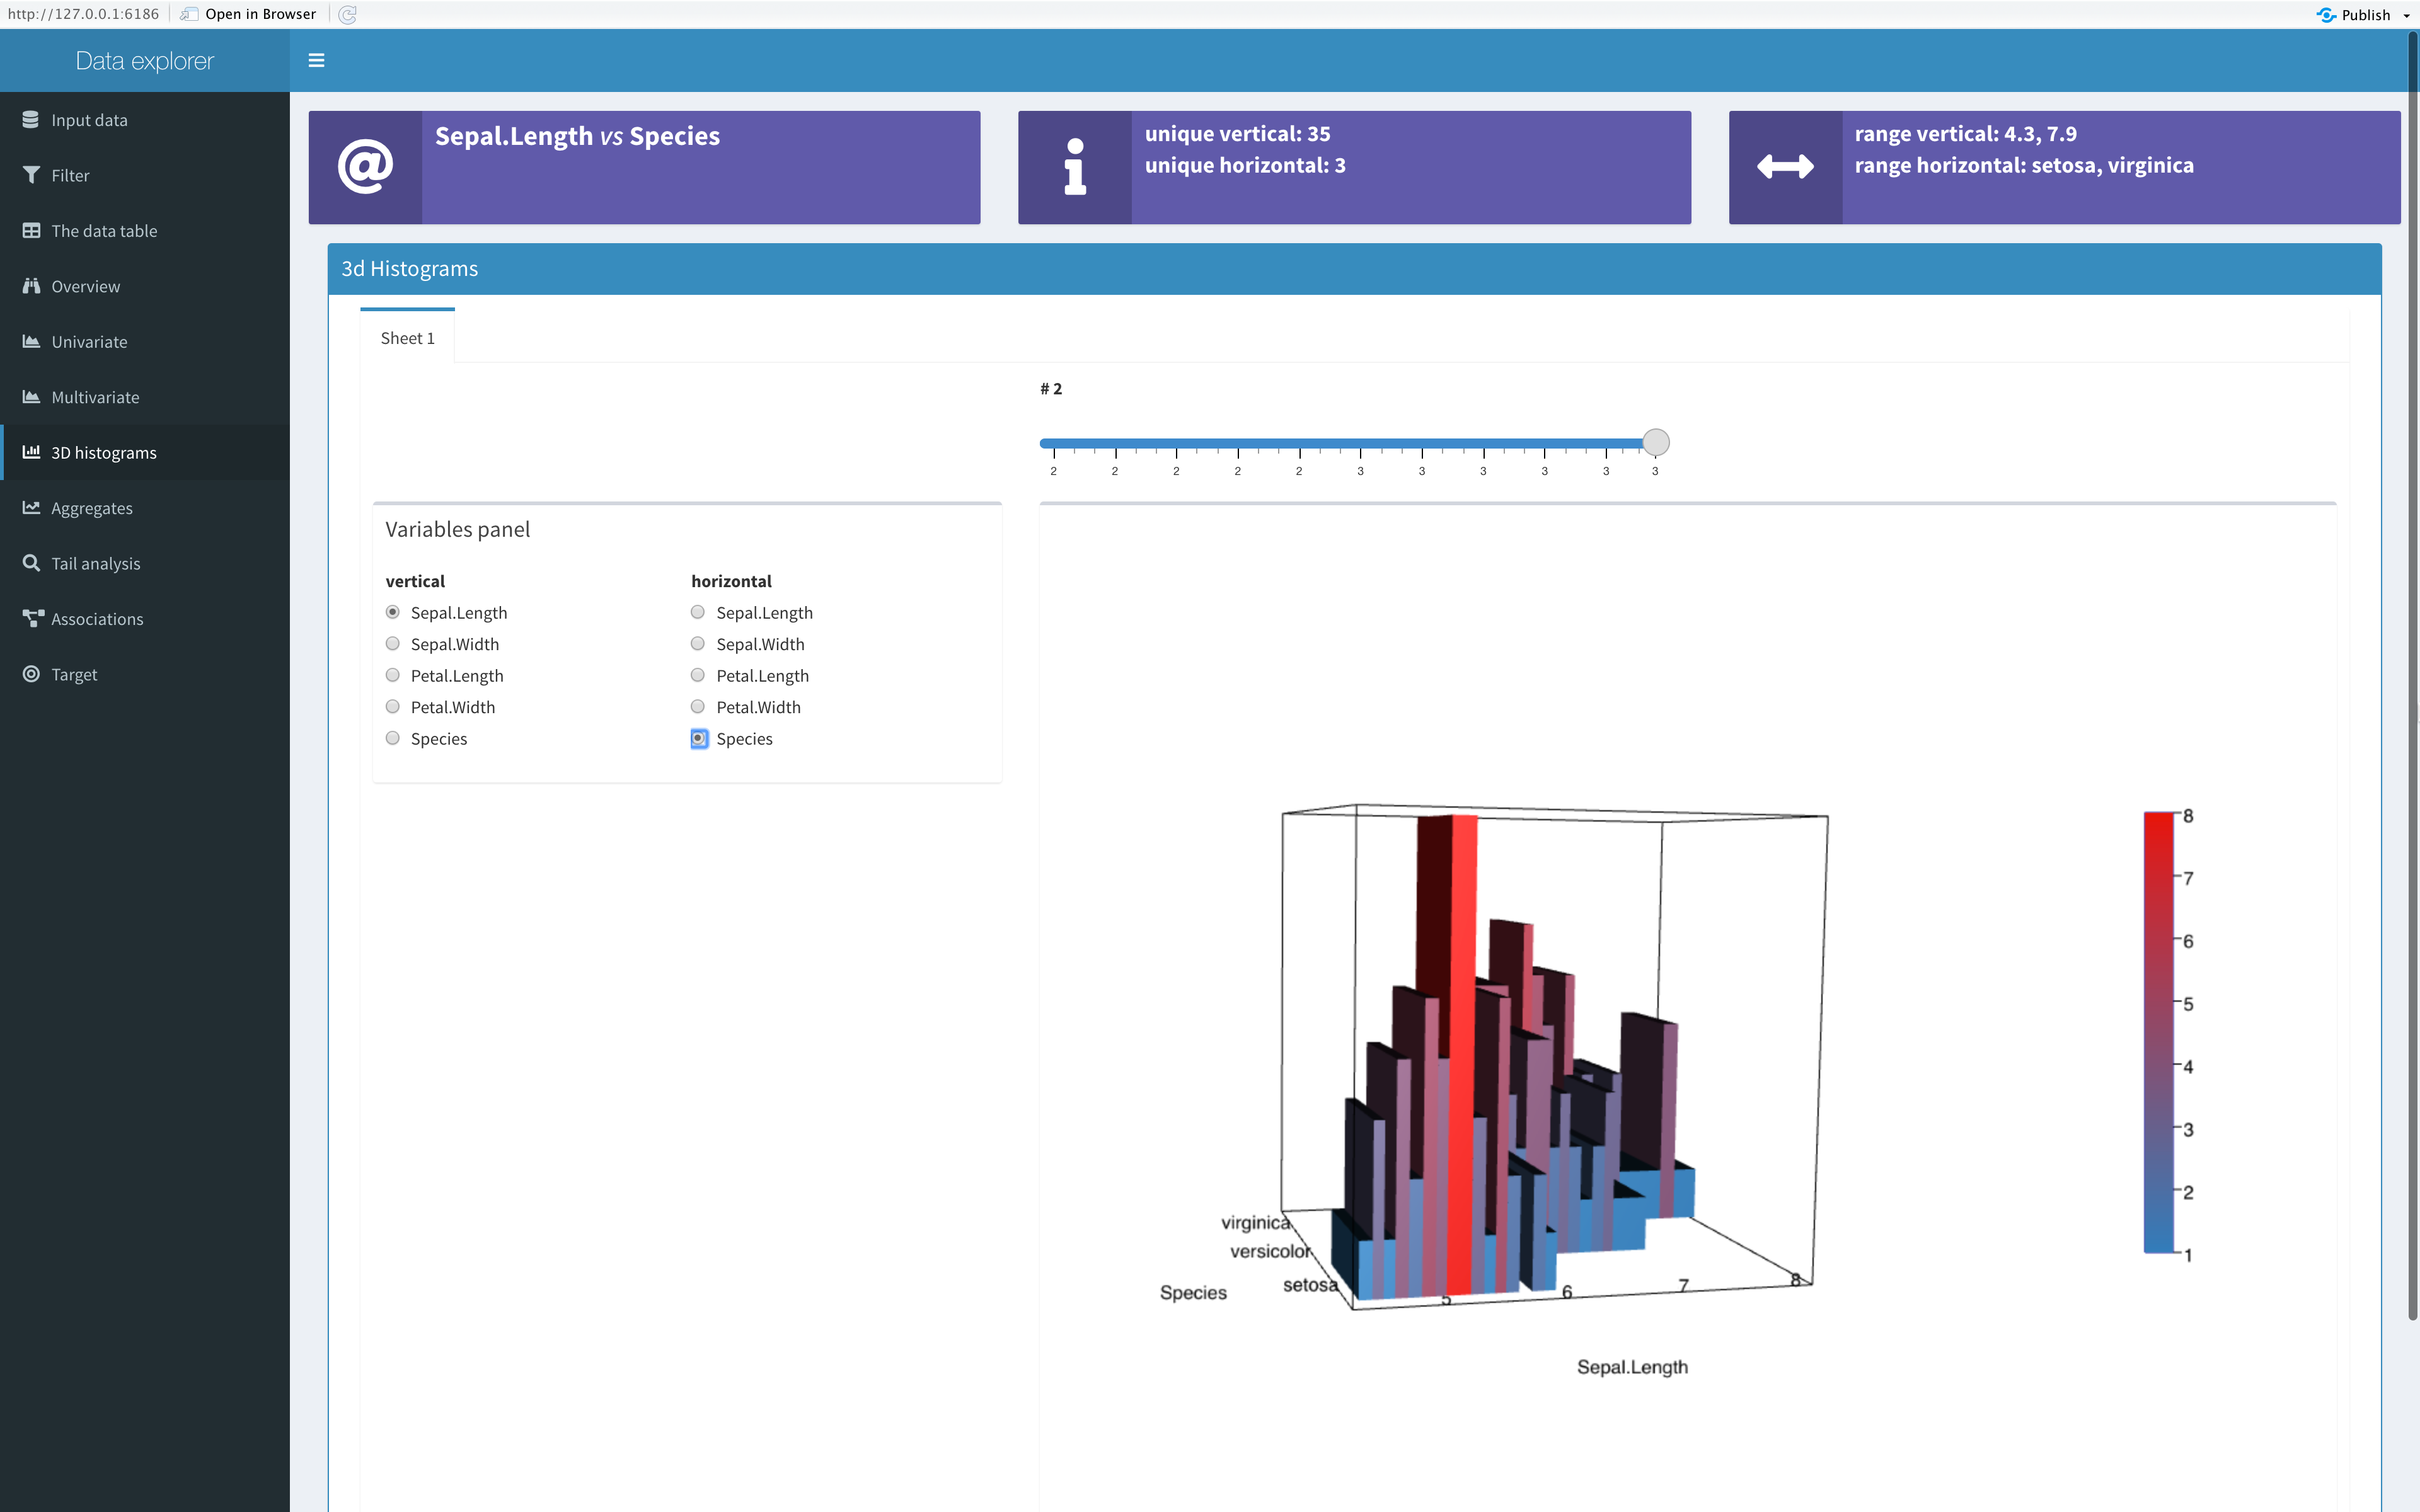
Task: Click the Associations network icon
Action: 33,619
